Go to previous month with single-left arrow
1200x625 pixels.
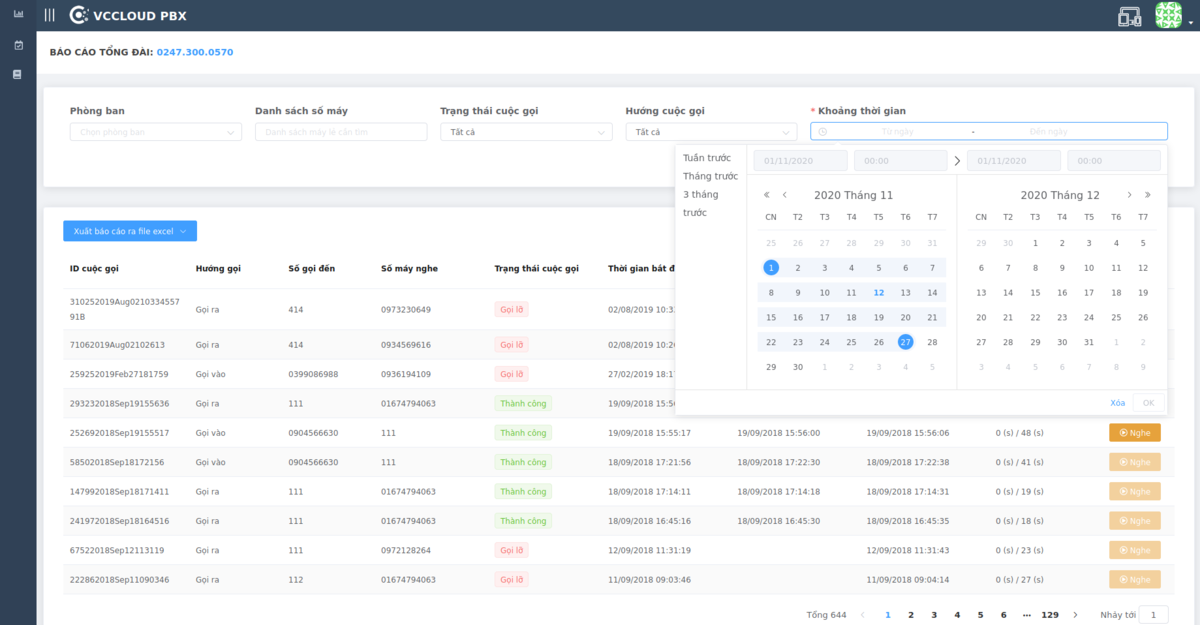[x=785, y=195]
